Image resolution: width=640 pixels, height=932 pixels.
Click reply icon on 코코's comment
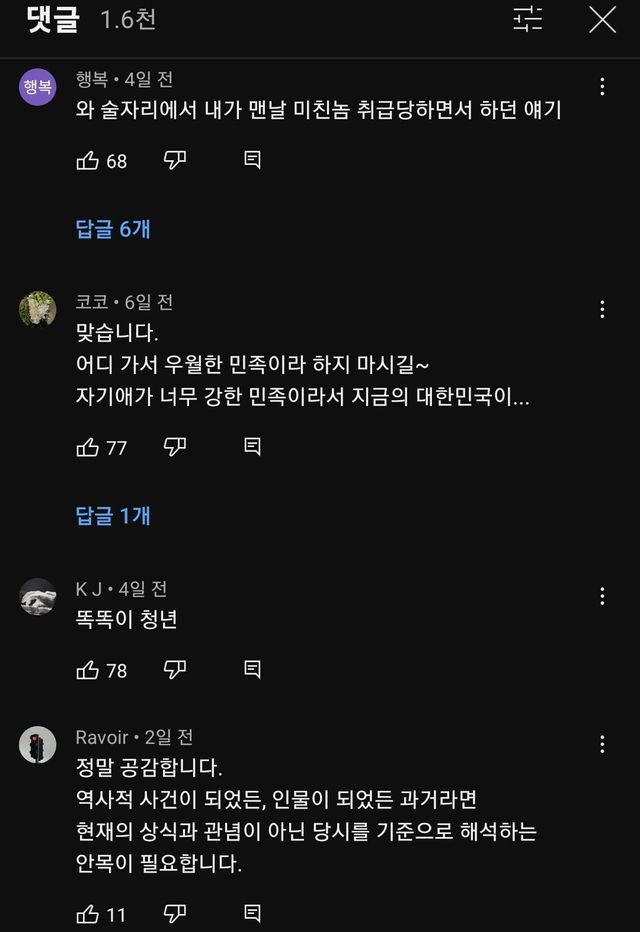click(x=253, y=447)
